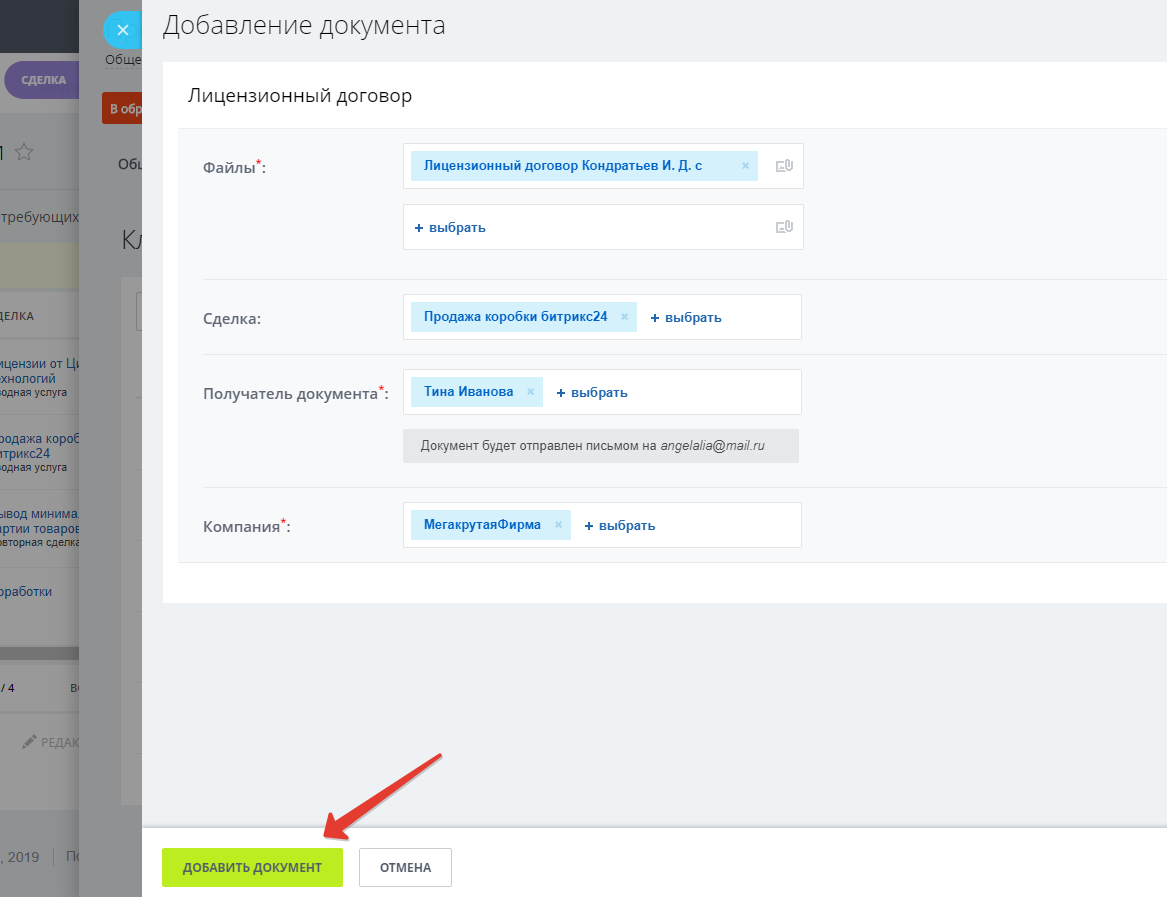This screenshot has height=897, width=1167.
Task: Open the Продажа короб битрикс24 link in background list
Action: pyautogui.click(x=39, y=446)
